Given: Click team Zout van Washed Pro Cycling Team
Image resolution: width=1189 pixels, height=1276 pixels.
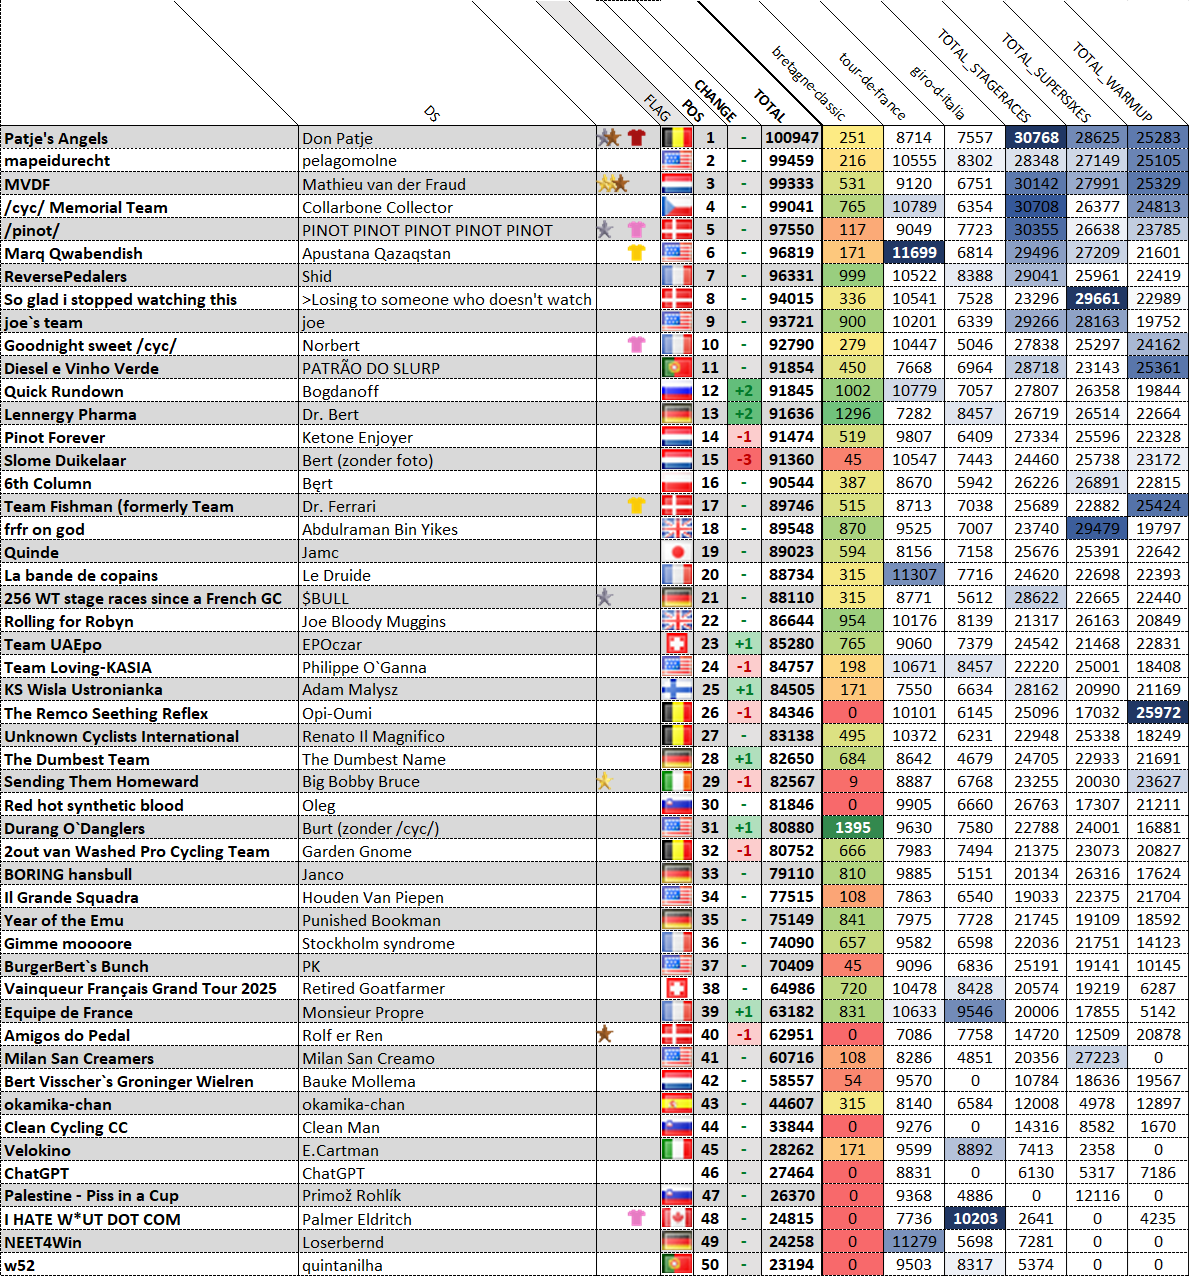Looking at the screenshot, I should coord(137,851).
